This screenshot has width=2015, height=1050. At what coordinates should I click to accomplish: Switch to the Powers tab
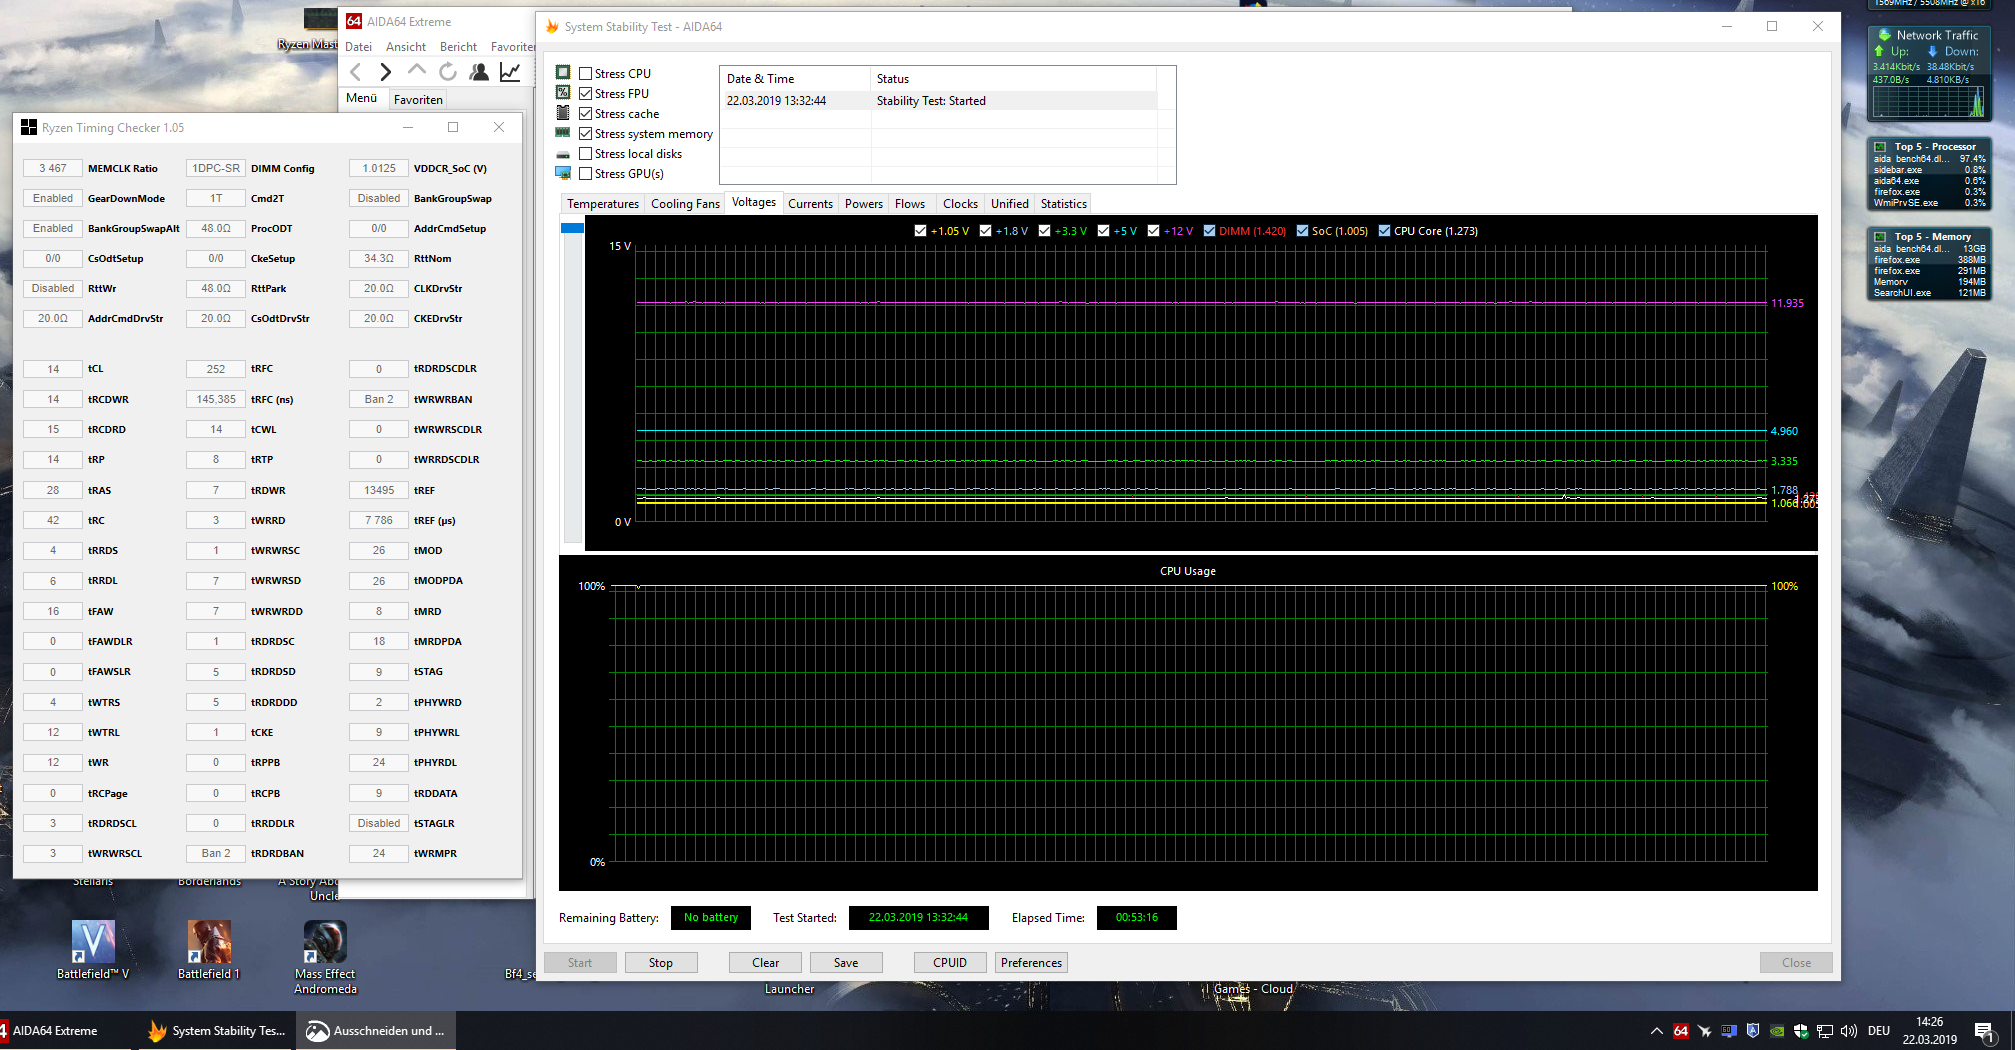pos(864,204)
